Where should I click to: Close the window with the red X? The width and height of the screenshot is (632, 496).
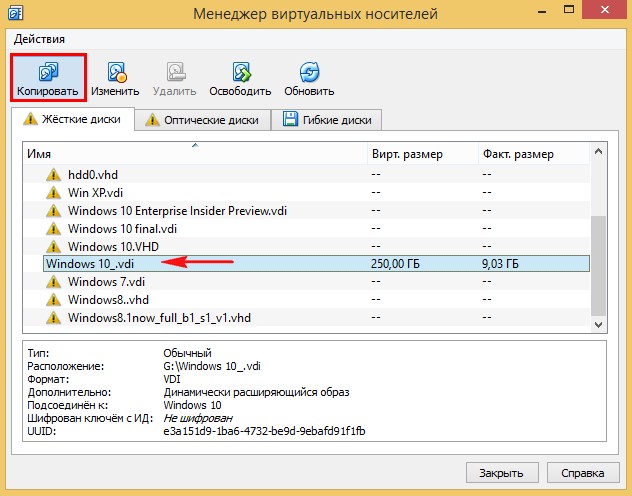605,10
